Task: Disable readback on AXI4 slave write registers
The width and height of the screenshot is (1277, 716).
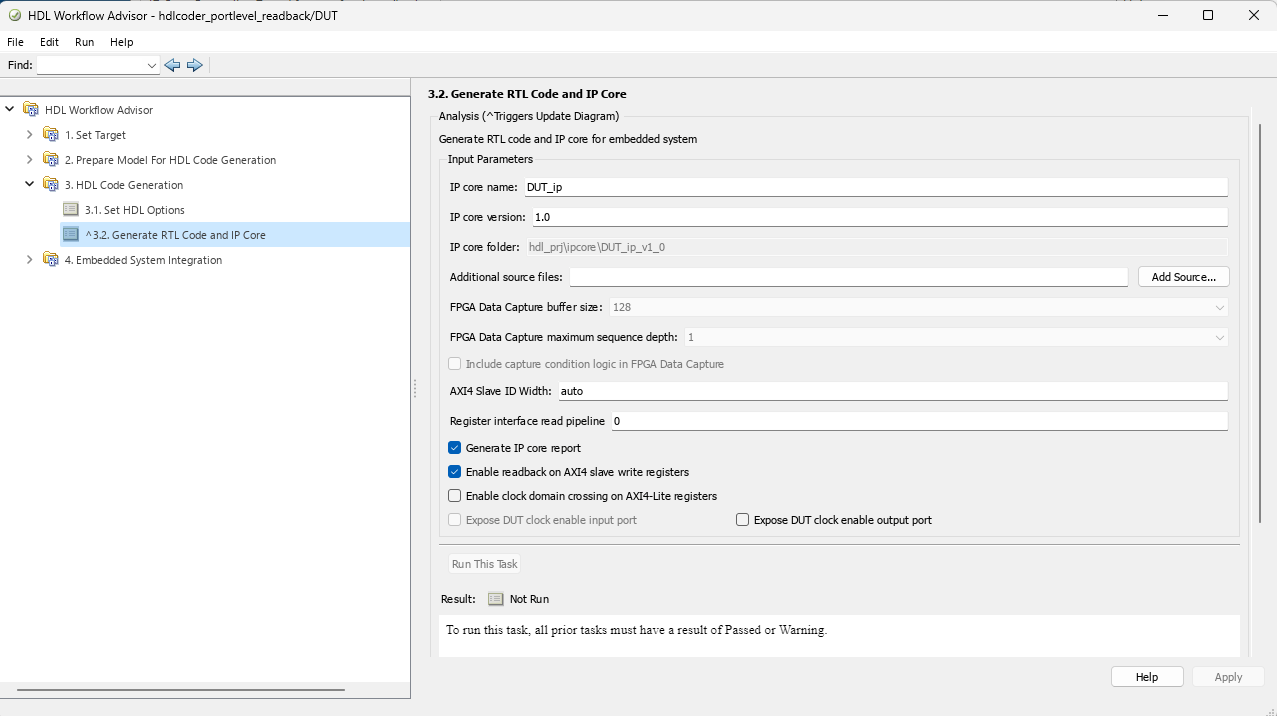Action: point(455,472)
